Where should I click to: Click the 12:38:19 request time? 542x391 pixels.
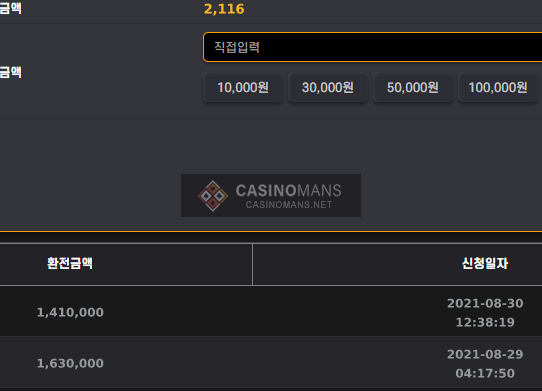tap(485, 322)
